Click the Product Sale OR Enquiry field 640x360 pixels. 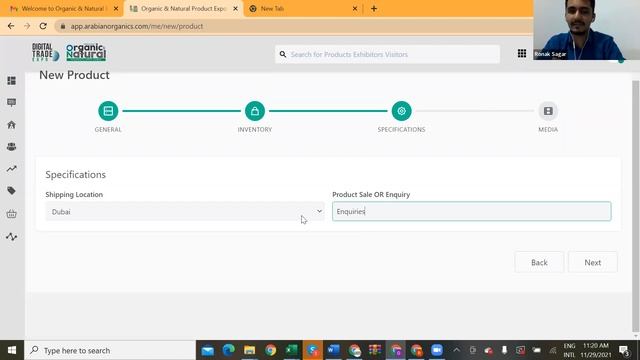[x=471, y=211]
